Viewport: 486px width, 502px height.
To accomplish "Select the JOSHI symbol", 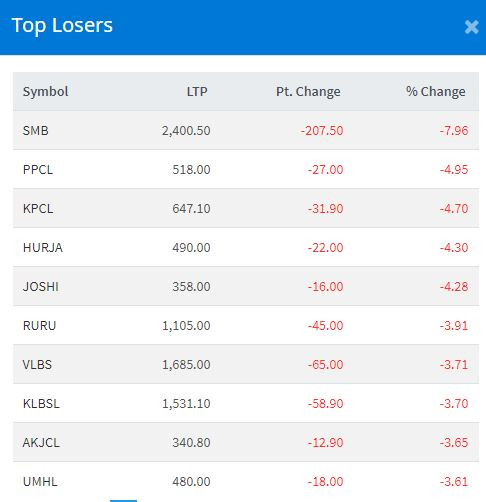I will [x=41, y=286].
